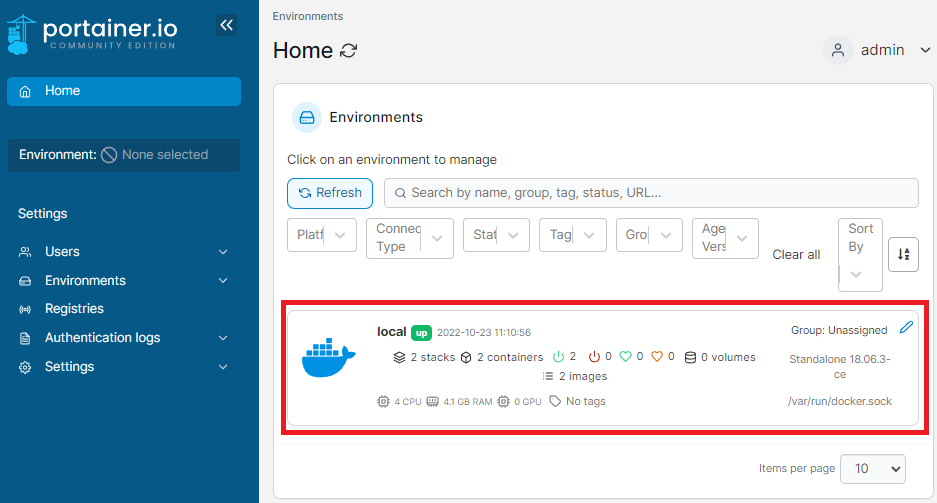Click the stacks layers icon
Screen dimensions: 937x503
[399, 357]
